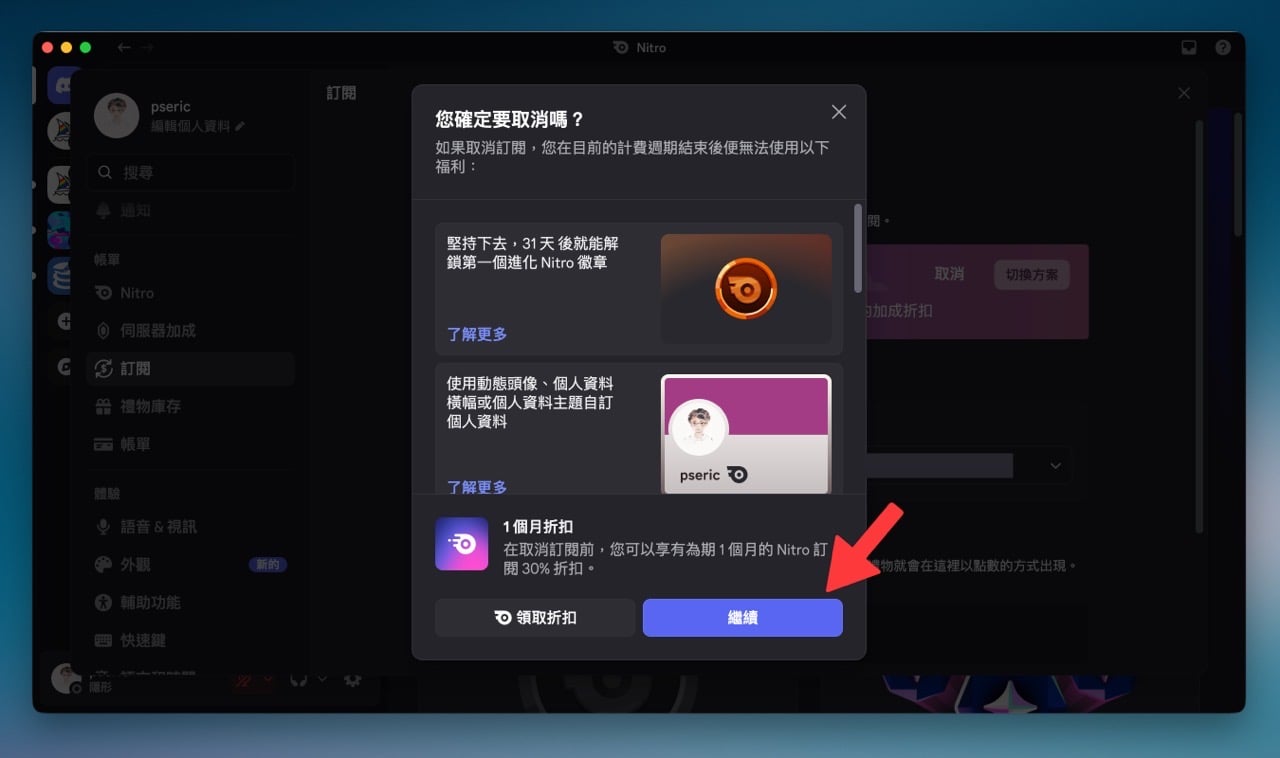Click the purple Nitro discount icon
Viewport: 1280px width, 758px height.
(x=462, y=544)
